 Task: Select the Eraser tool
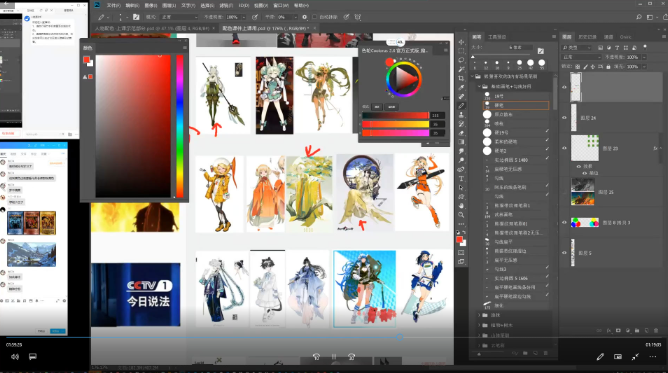(x=461, y=133)
